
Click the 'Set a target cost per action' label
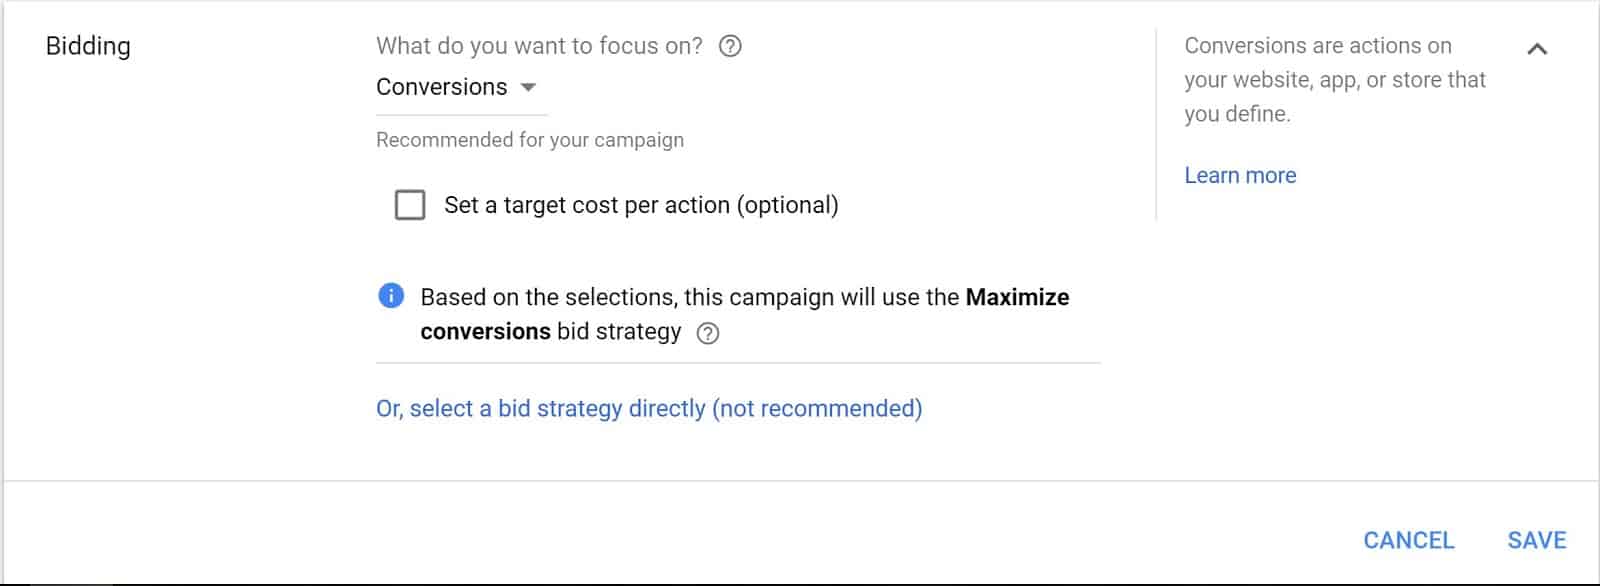641,205
